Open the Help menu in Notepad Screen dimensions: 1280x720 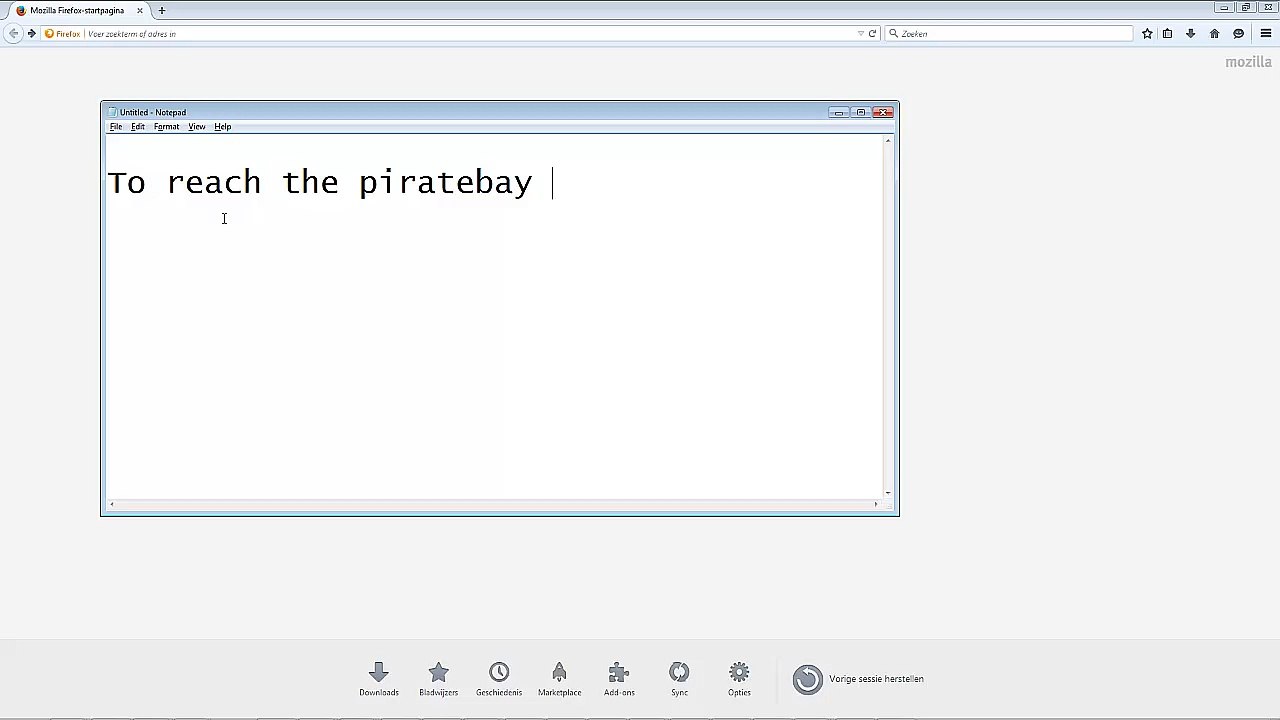[222, 127]
